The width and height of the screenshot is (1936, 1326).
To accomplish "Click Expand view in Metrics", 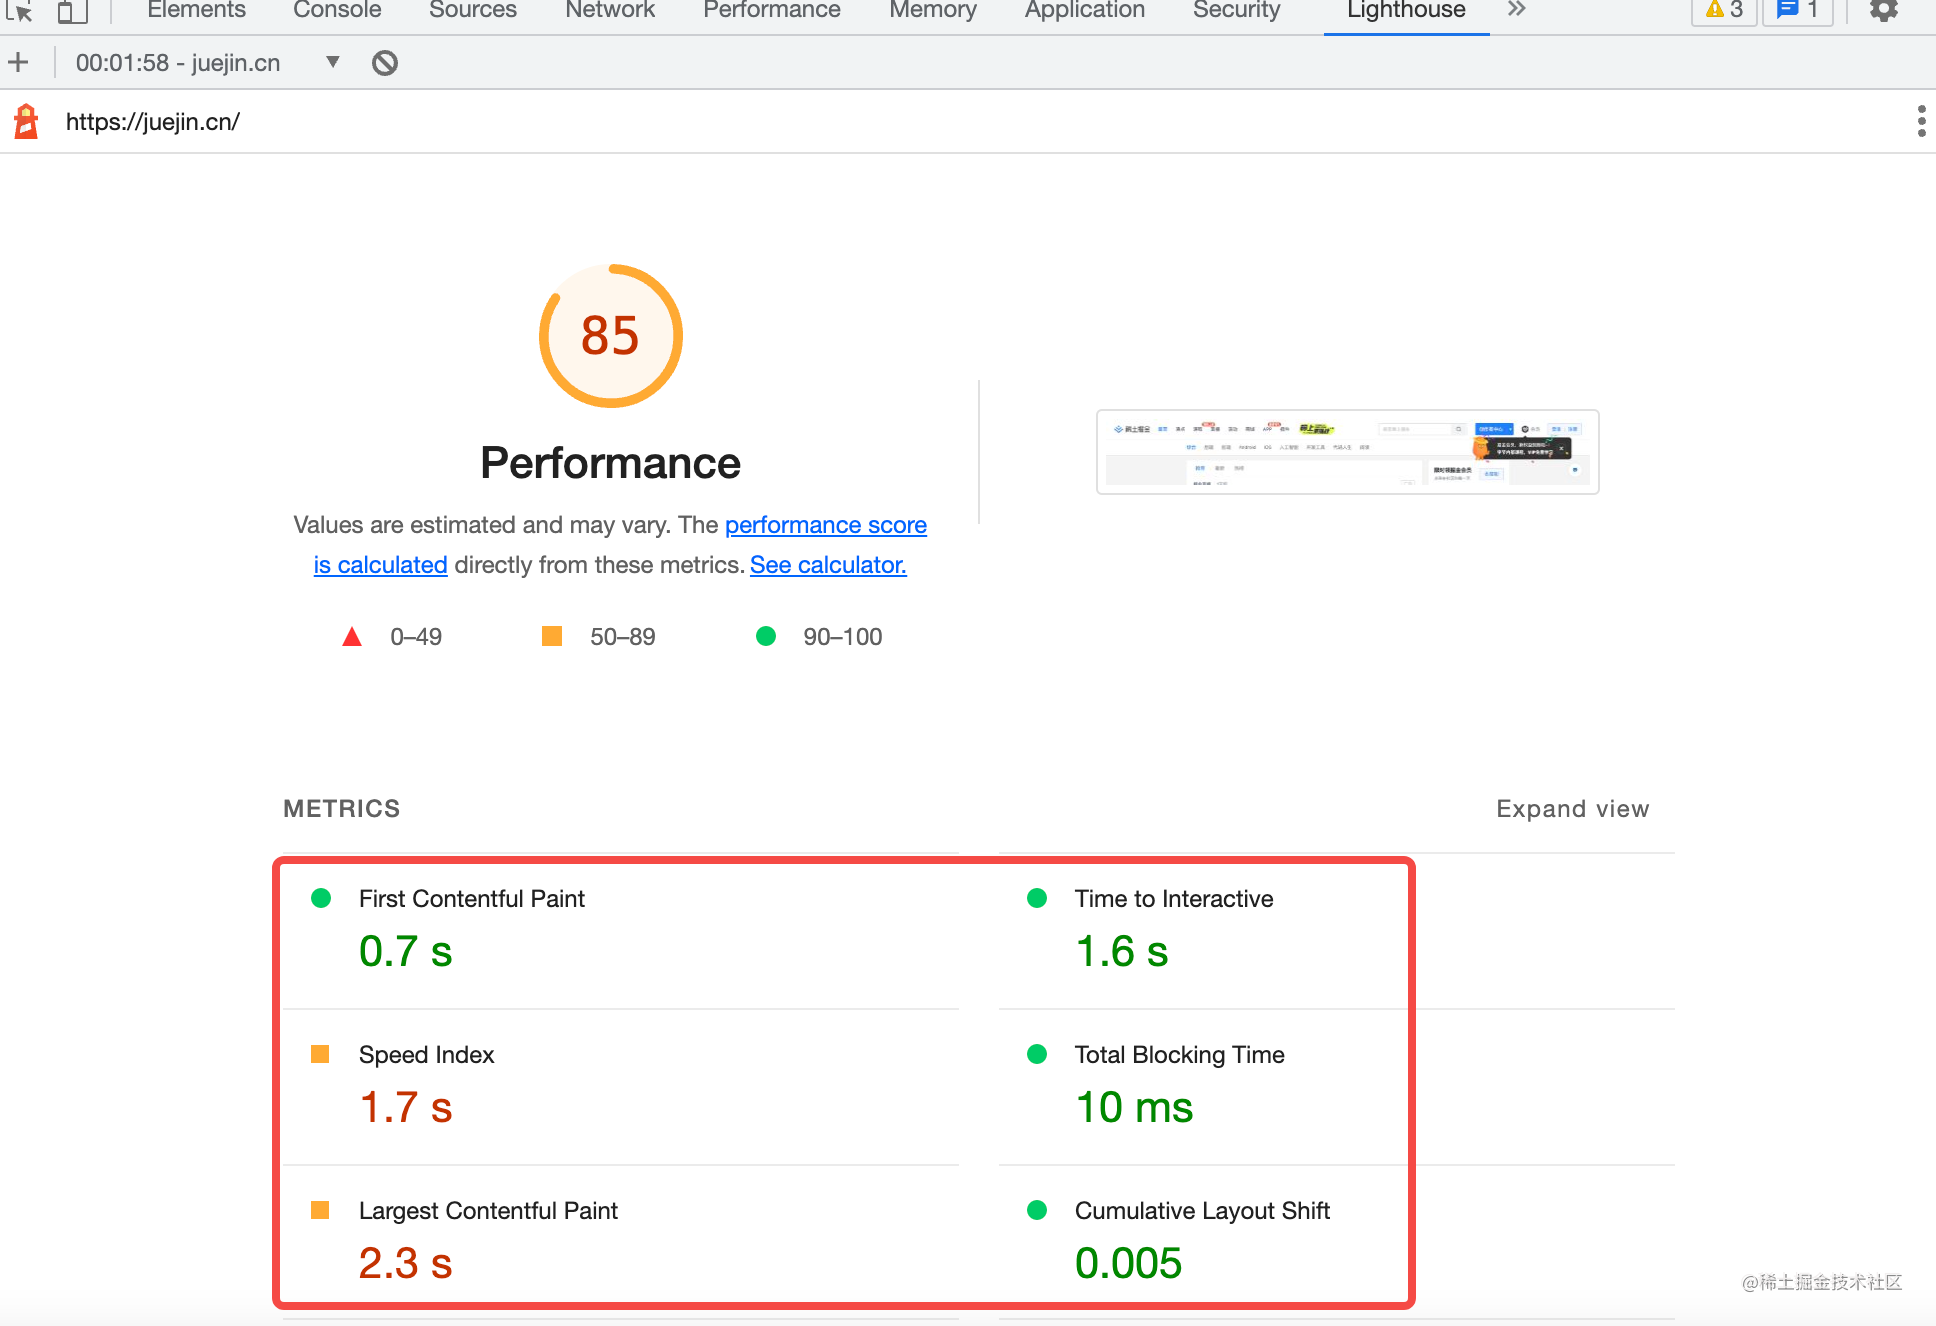I will point(1572,809).
